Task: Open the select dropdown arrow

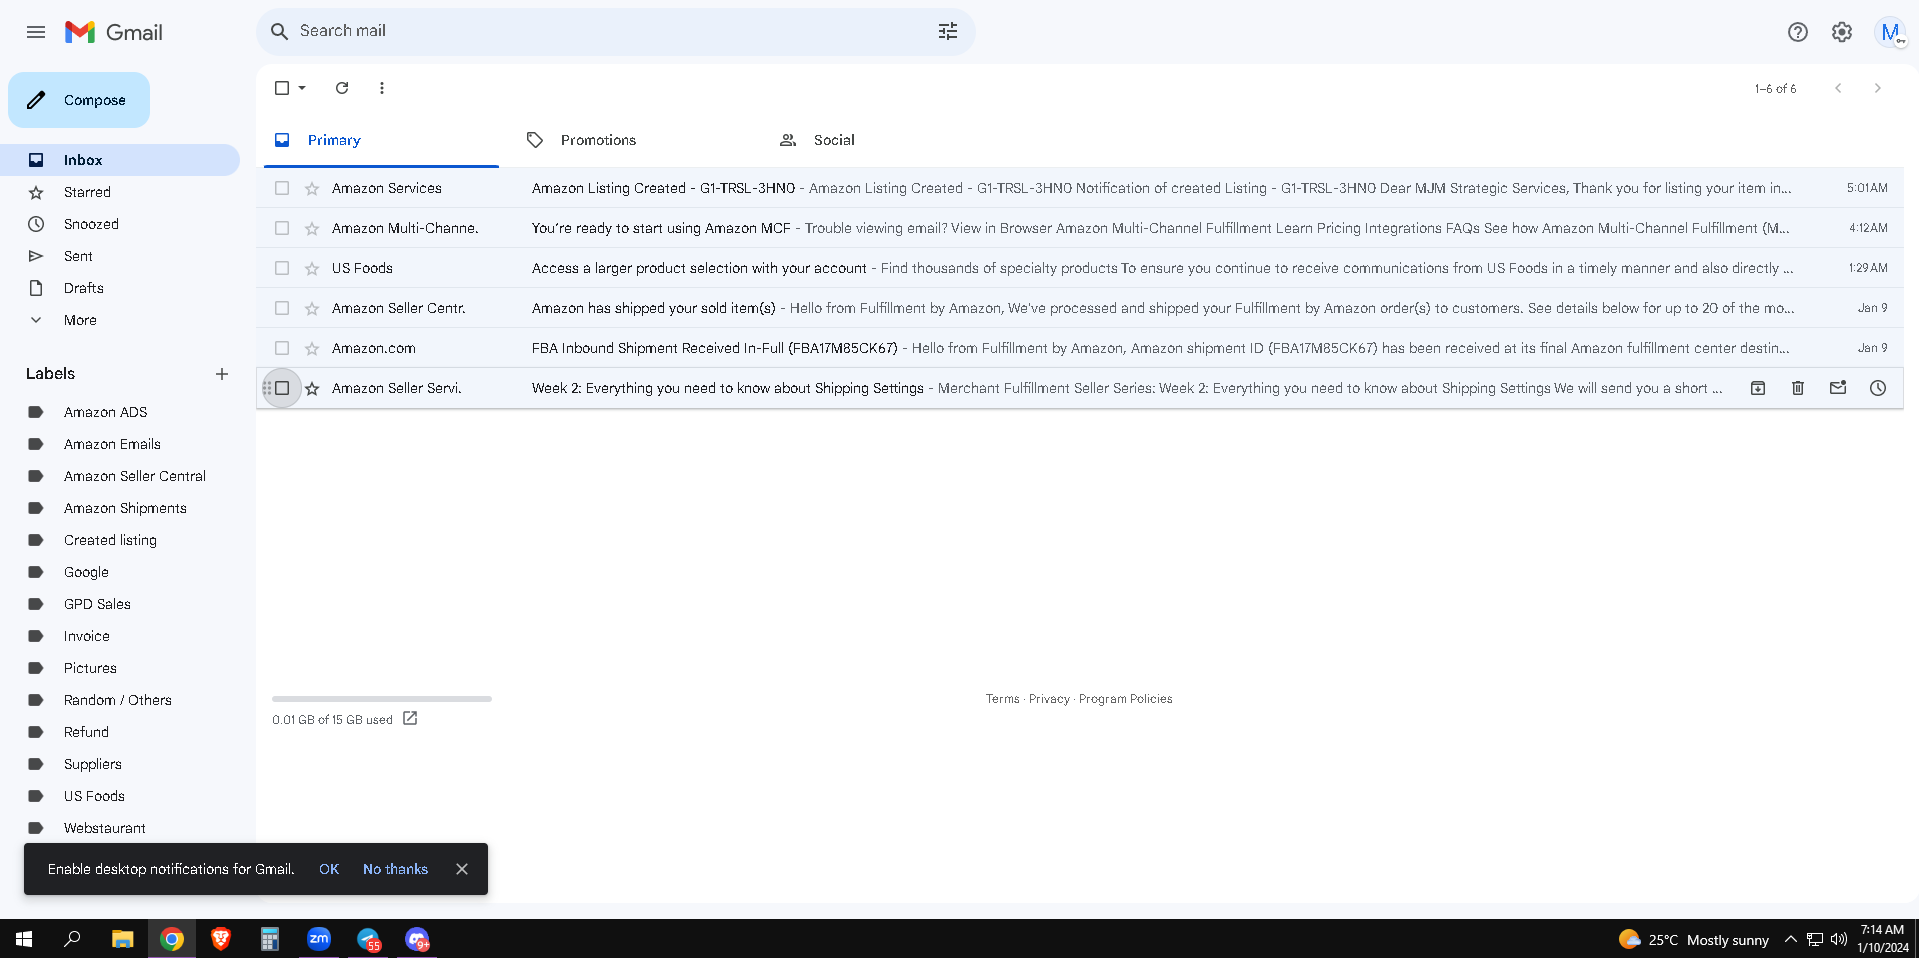Action: click(x=302, y=88)
